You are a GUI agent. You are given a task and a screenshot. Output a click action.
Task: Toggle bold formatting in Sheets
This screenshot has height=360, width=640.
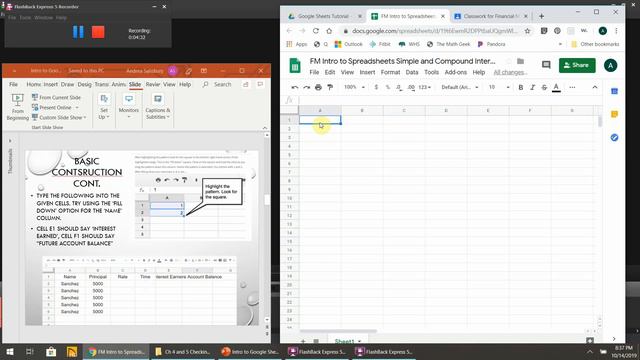pyautogui.click(x=521, y=87)
